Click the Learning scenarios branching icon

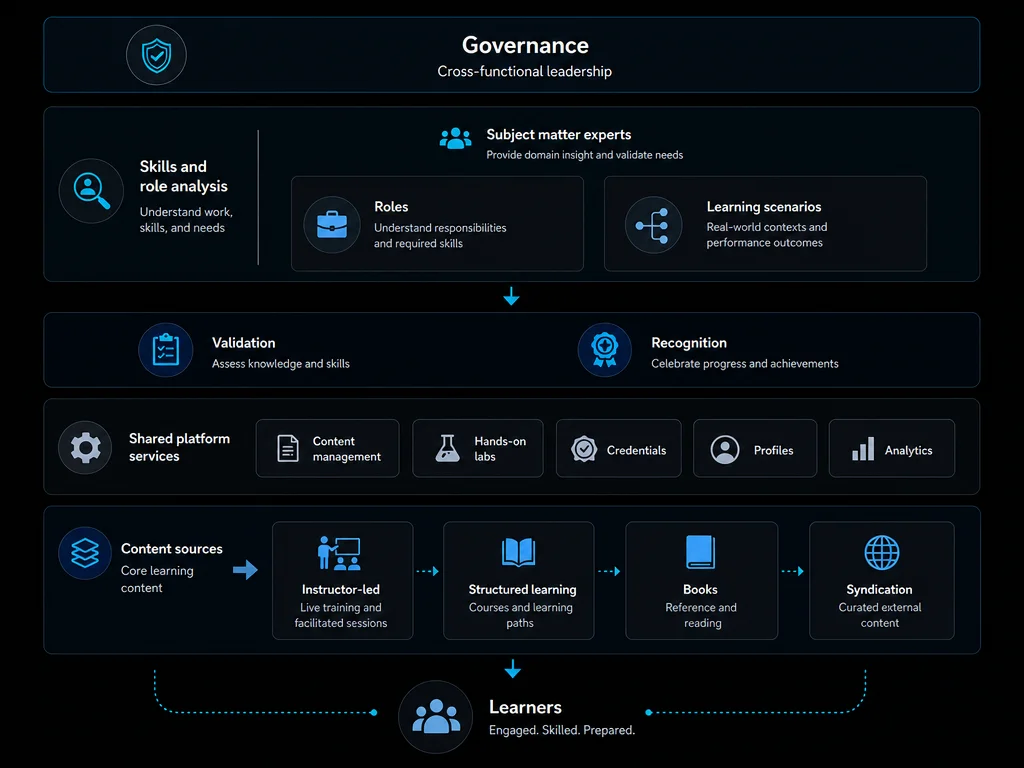point(653,225)
